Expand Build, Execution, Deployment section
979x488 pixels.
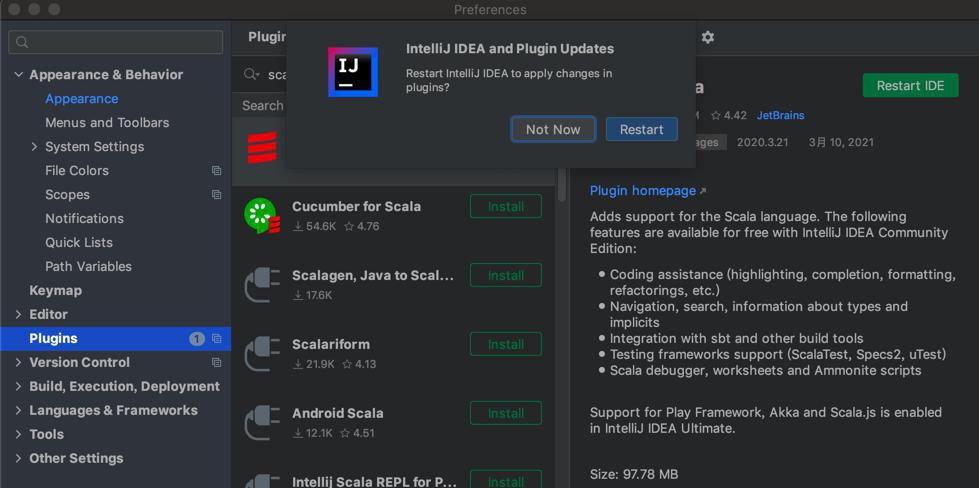pos(18,386)
